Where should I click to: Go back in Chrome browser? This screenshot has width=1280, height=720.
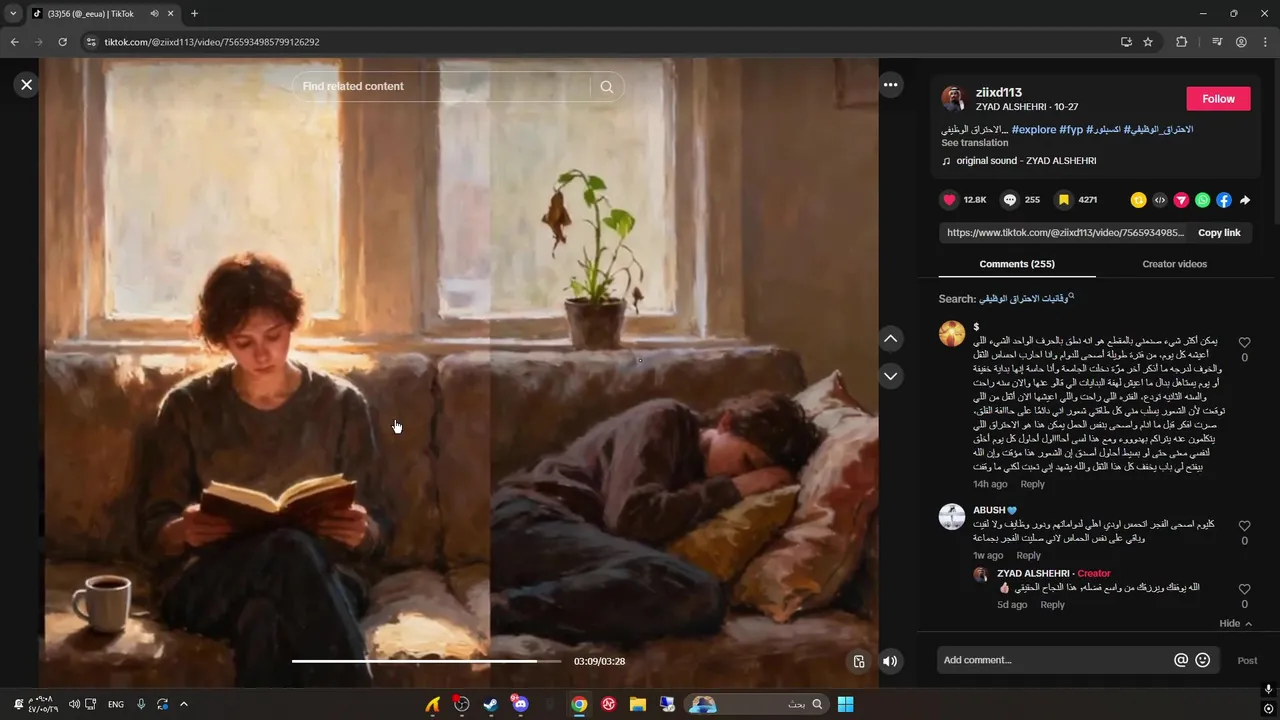click(14, 42)
